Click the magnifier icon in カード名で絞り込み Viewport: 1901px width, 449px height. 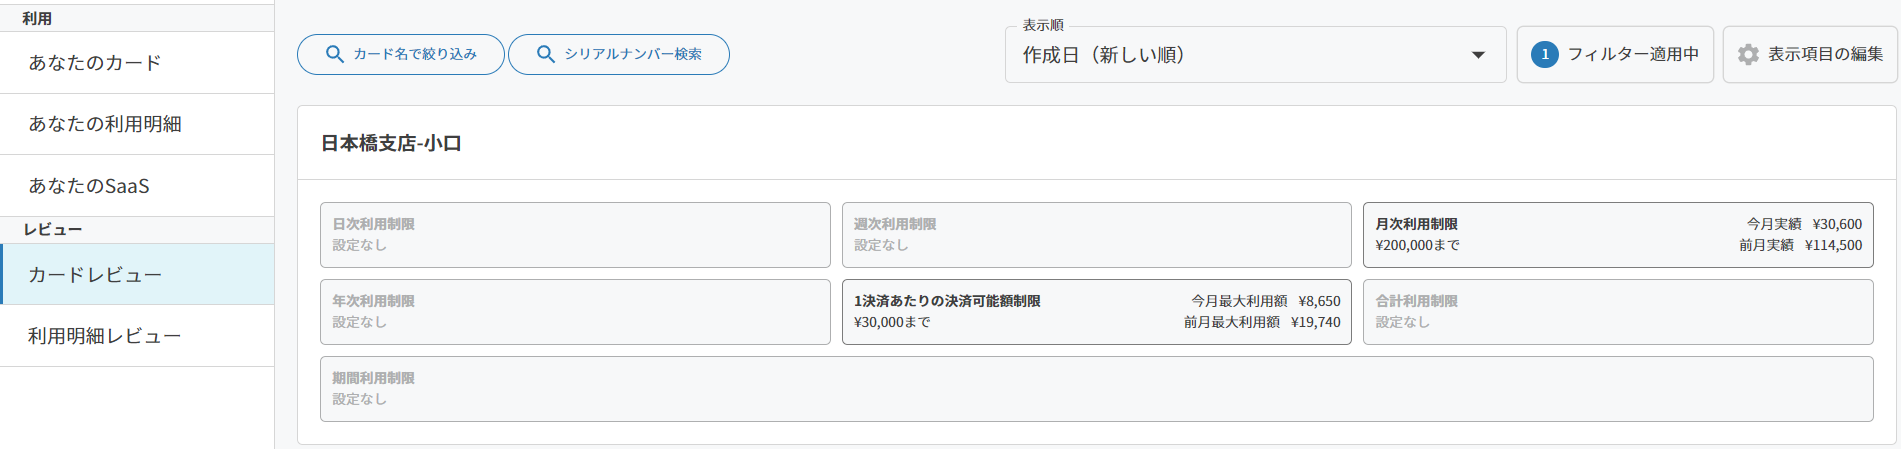335,54
